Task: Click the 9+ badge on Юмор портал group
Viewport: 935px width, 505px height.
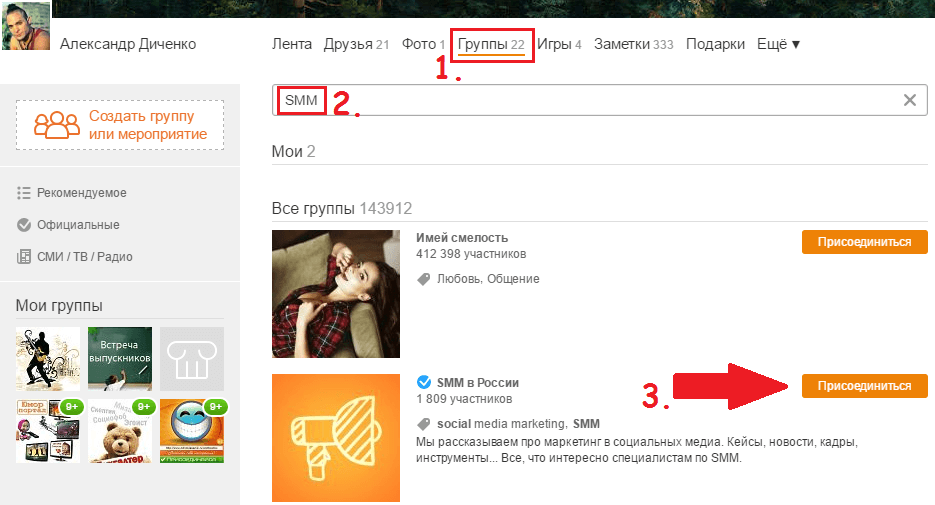Action: (x=72, y=407)
